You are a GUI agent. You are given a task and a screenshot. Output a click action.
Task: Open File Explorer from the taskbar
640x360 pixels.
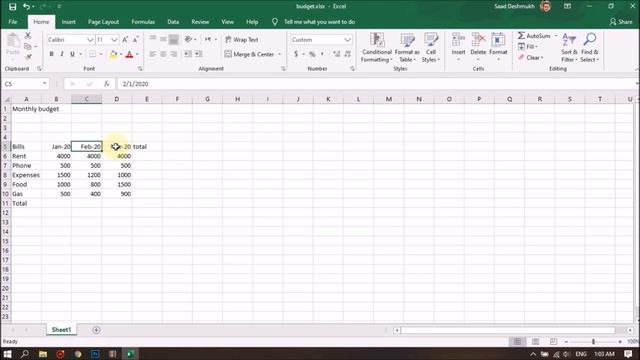(42, 354)
